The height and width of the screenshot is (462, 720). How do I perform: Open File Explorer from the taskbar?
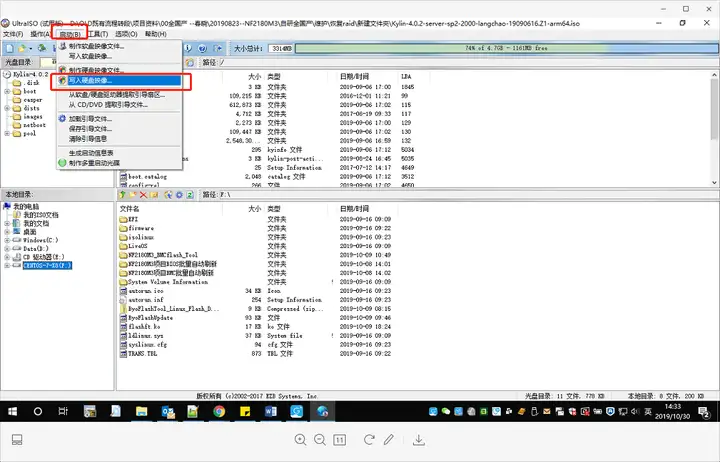(141, 411)
